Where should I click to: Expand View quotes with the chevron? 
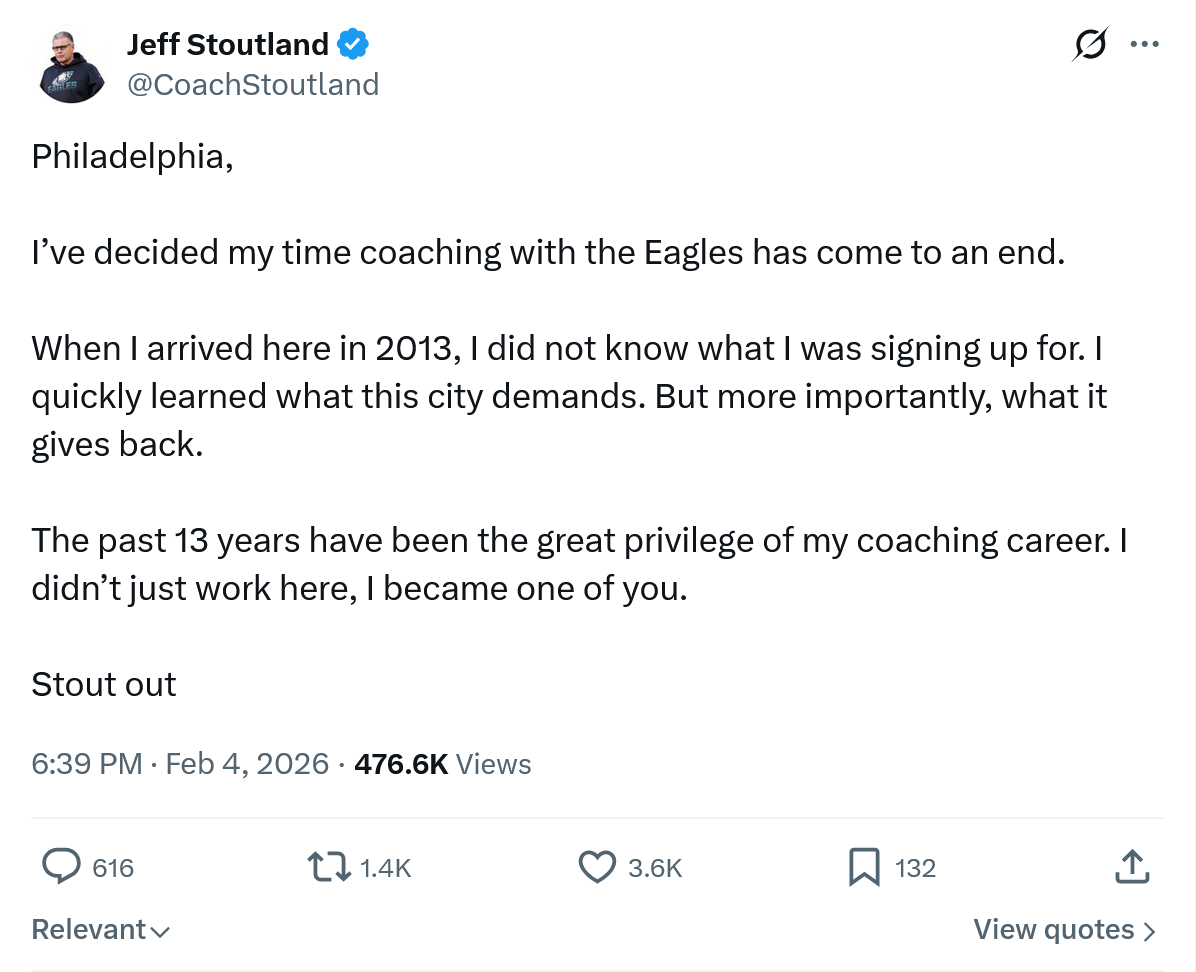(1063, 929)
